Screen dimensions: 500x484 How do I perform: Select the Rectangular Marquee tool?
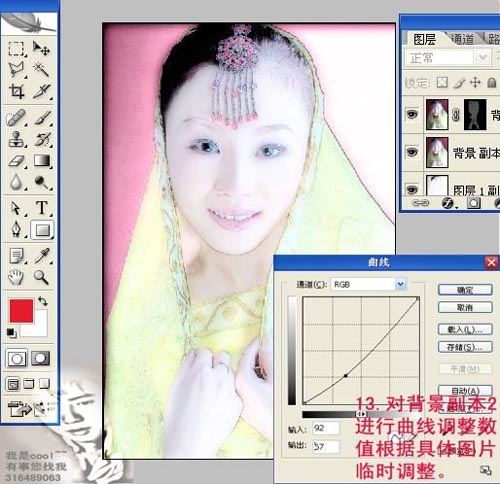[16, 49]
